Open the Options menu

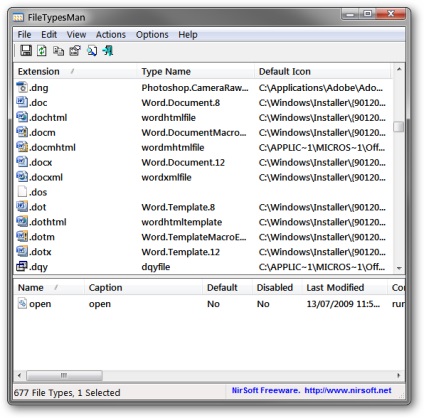click(x=152, y=35)
